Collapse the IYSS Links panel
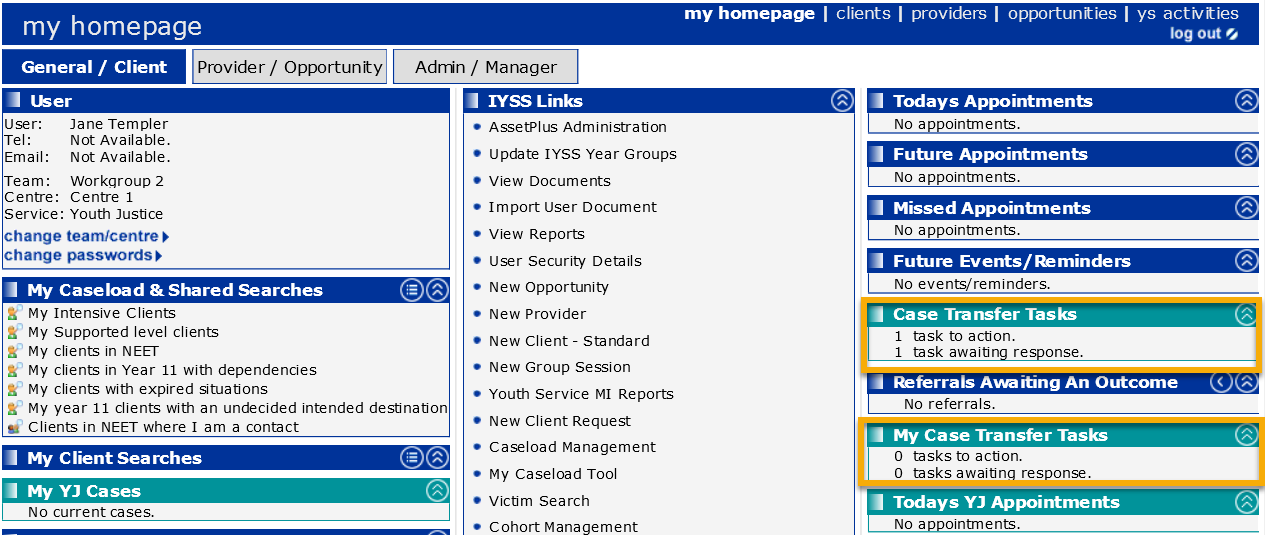Viewport: 1265px width, 535px height. [842, 101]
